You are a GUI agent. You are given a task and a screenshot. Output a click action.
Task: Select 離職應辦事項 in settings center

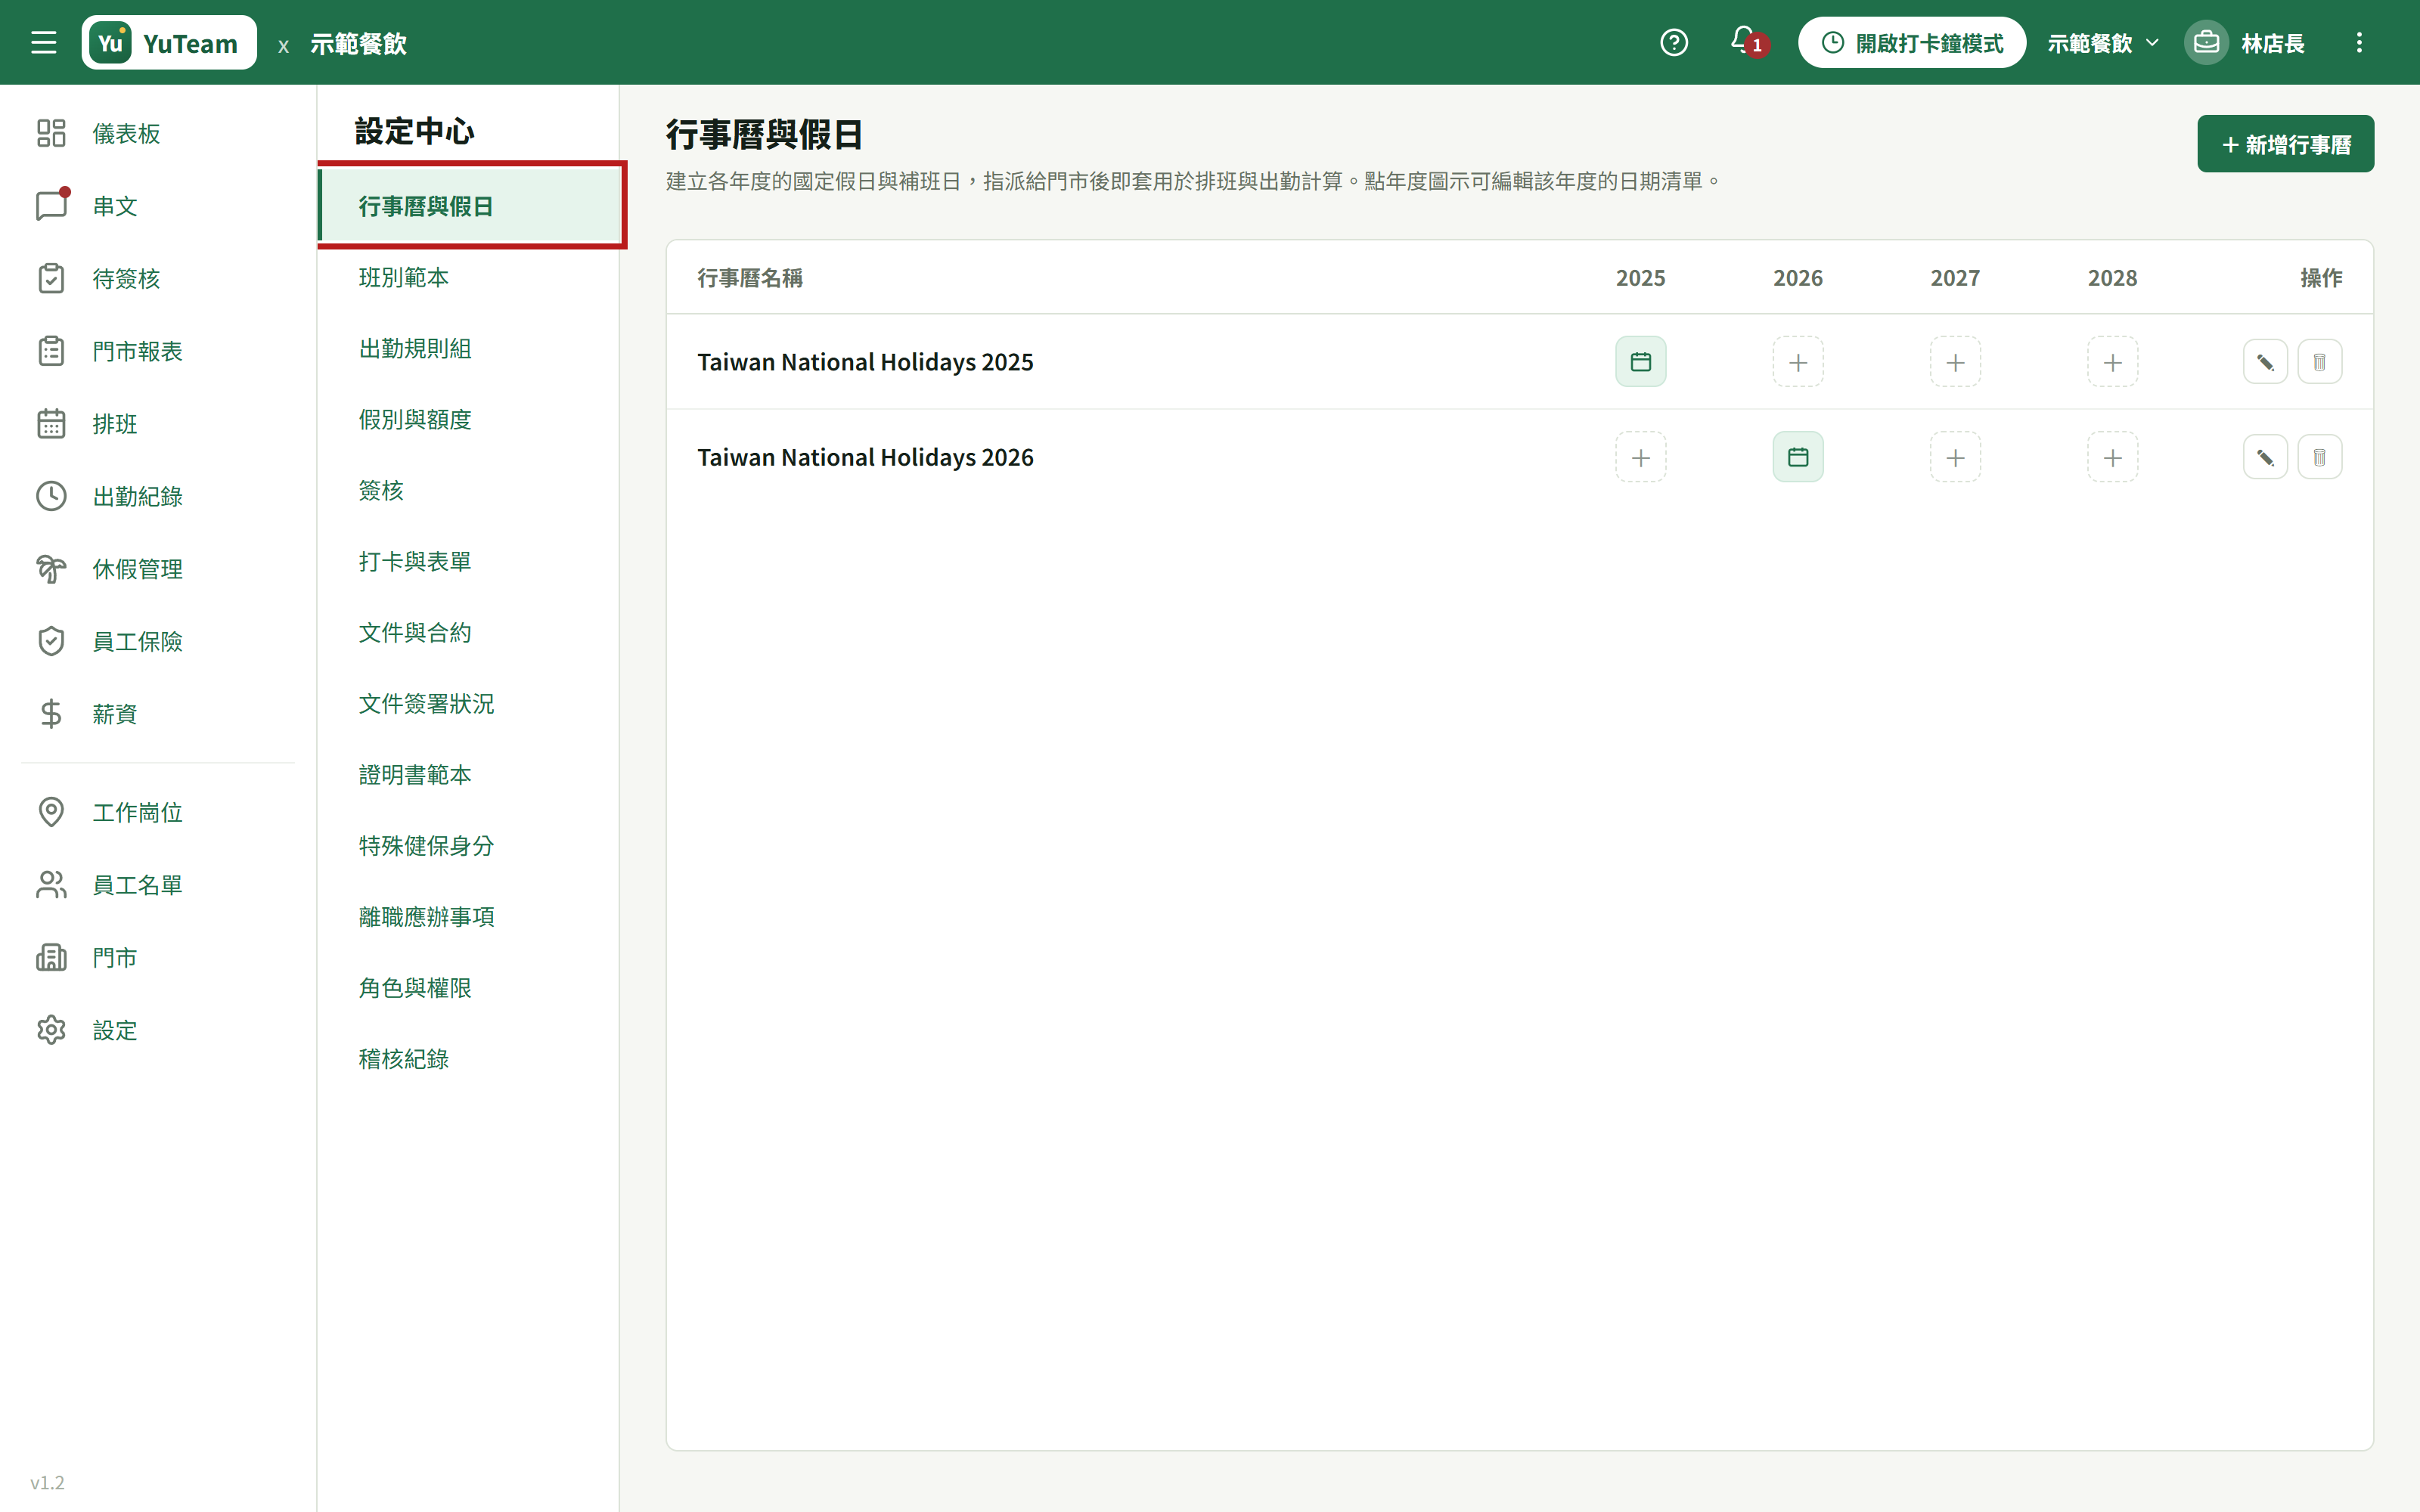pyautogui.click(x=468, y=916)
